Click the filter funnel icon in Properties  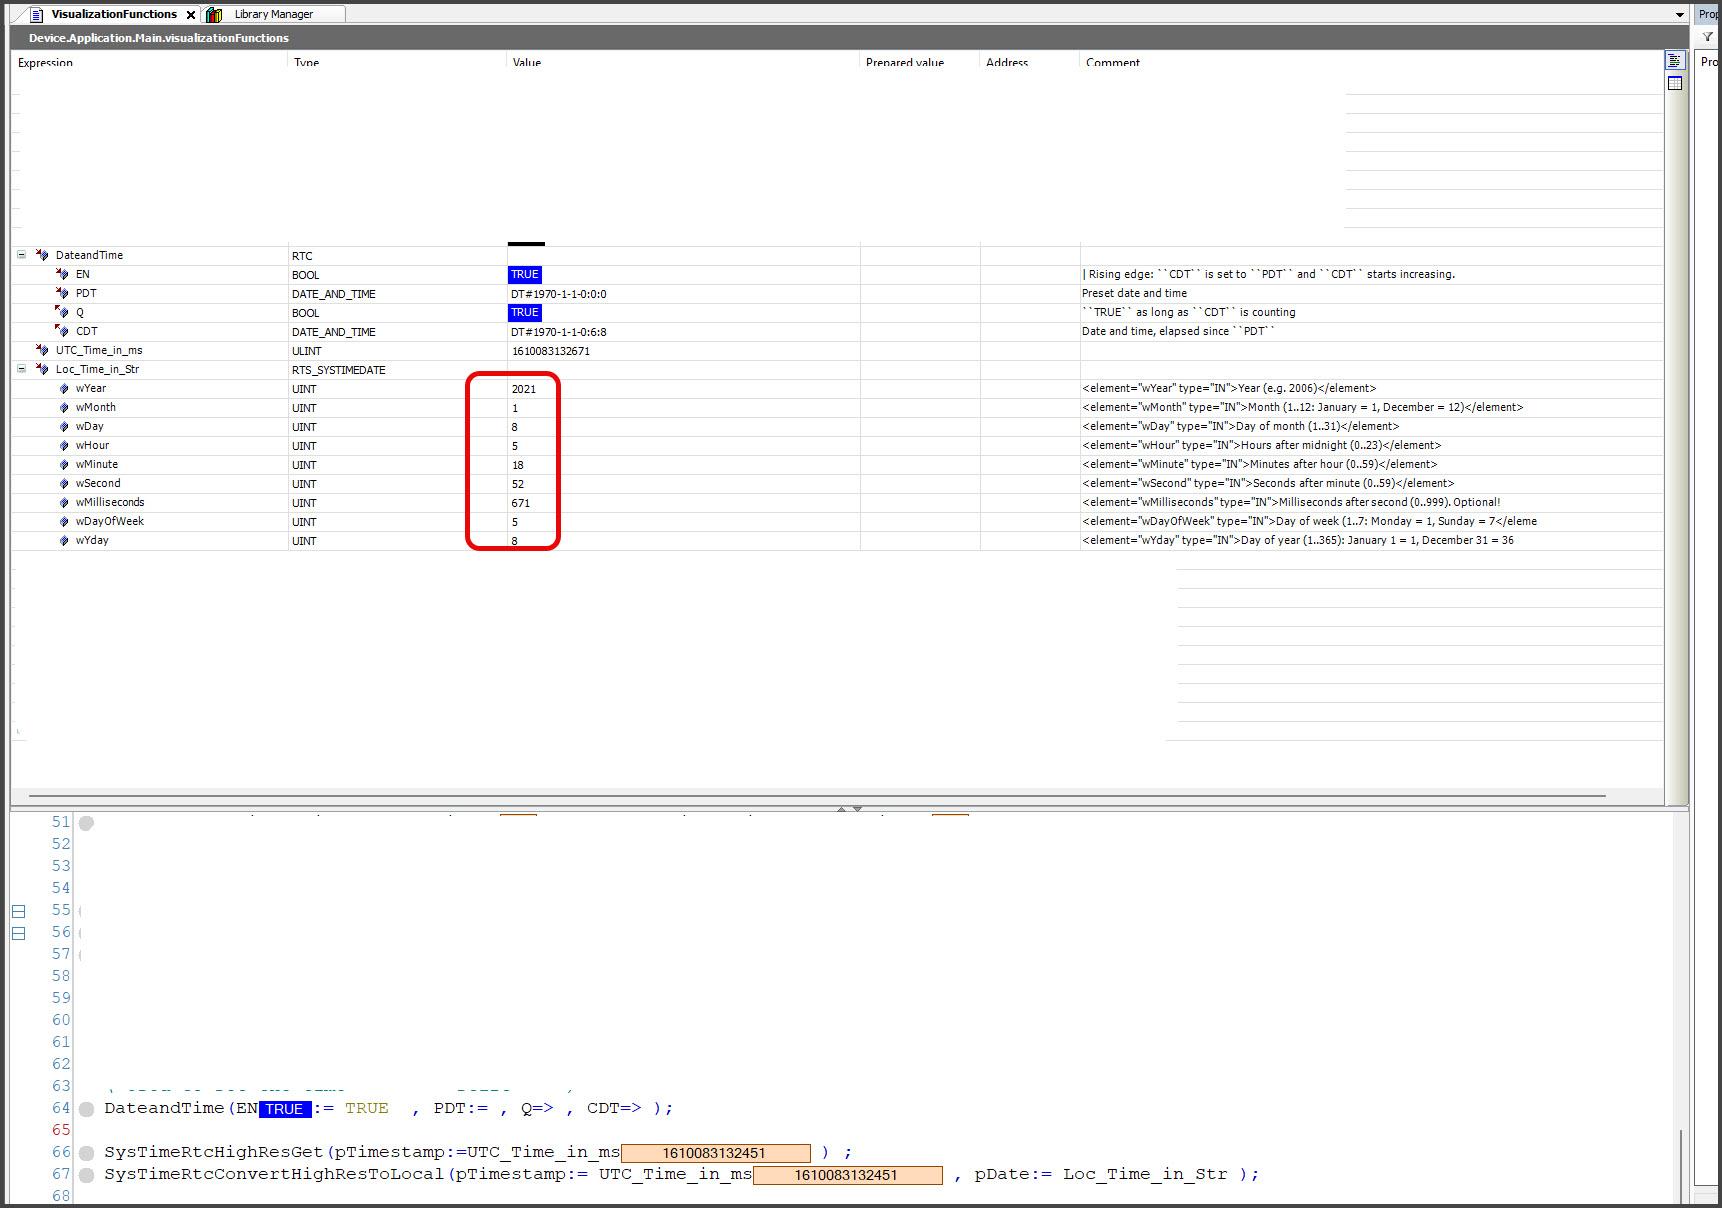1707,37
